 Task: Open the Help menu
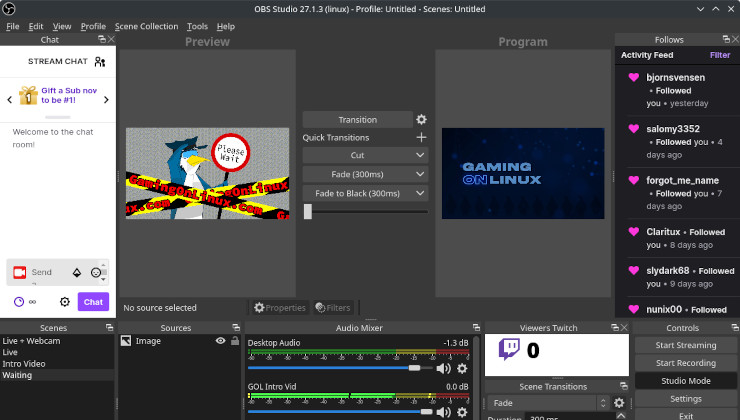[226, 26]
